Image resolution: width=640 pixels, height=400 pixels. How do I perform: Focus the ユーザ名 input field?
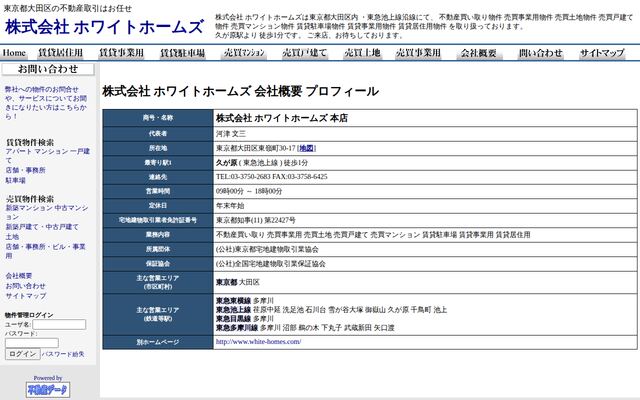coord(59,324)
